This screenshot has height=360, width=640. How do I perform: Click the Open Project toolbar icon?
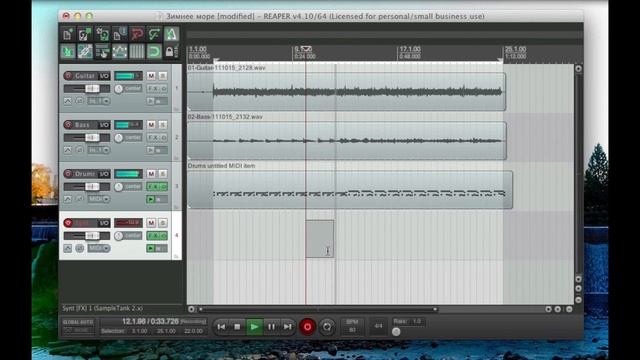point(85,35)
